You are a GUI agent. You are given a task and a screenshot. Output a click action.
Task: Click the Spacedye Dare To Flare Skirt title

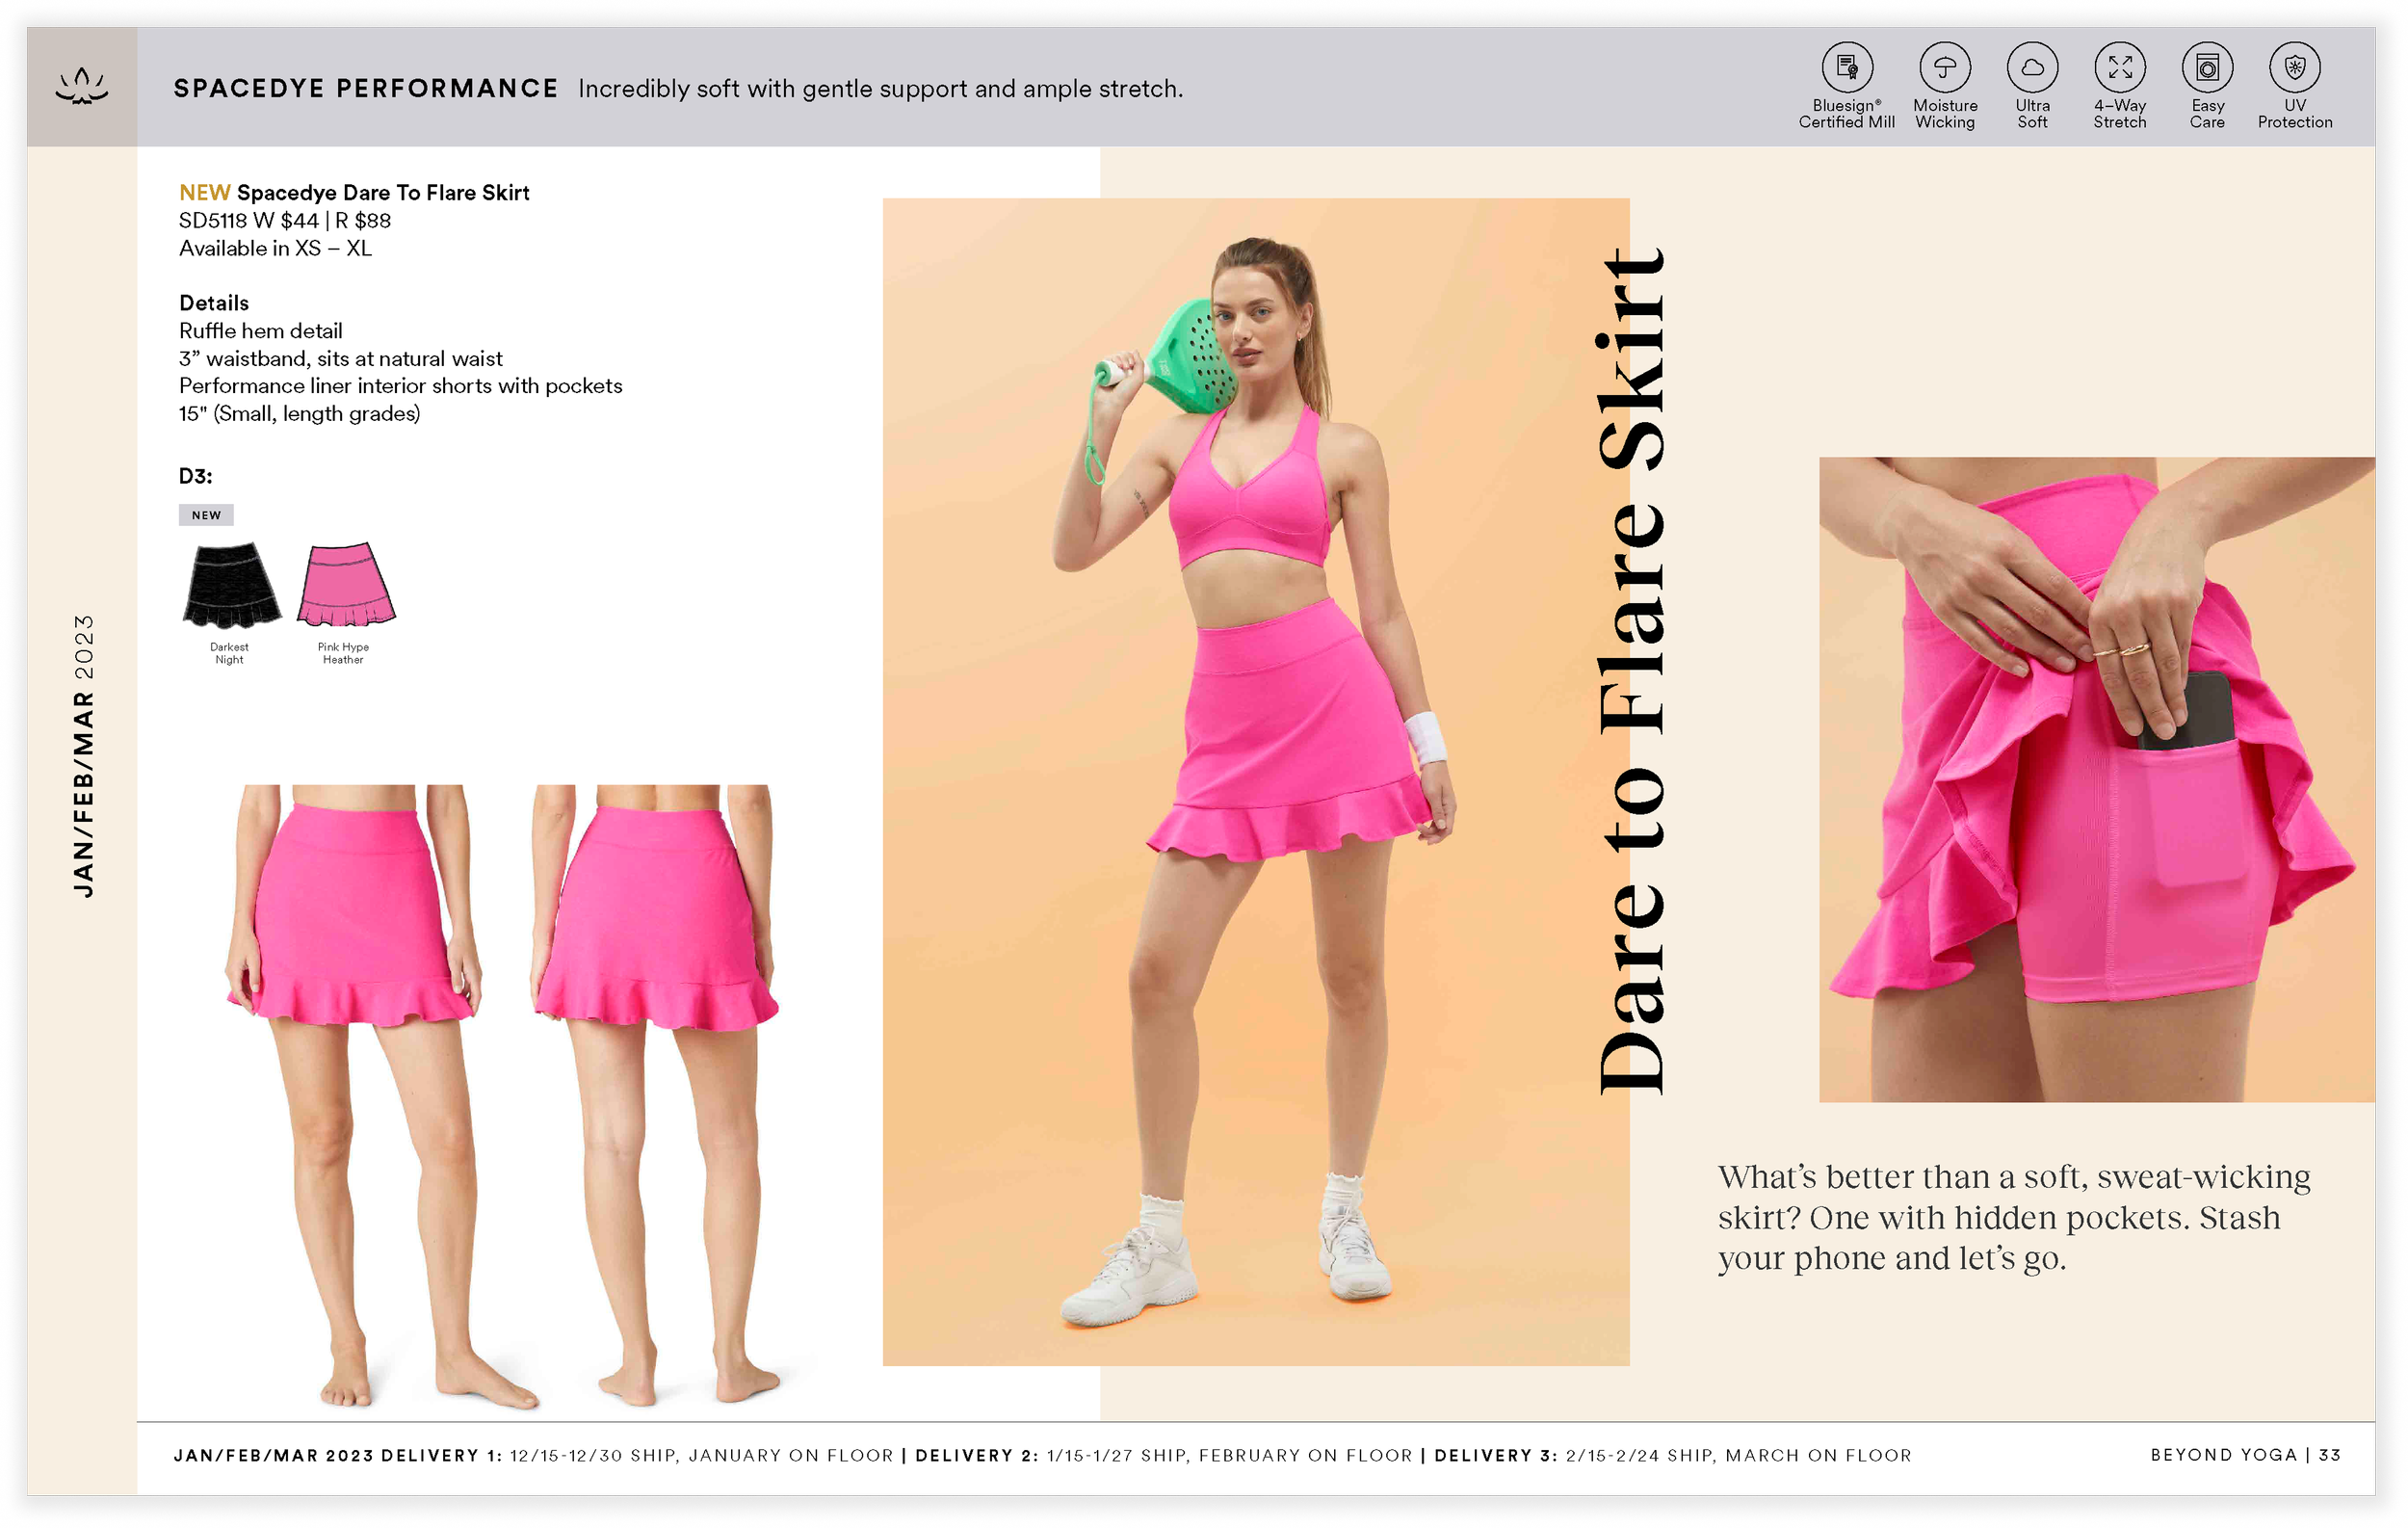click(x=383, y=192)
